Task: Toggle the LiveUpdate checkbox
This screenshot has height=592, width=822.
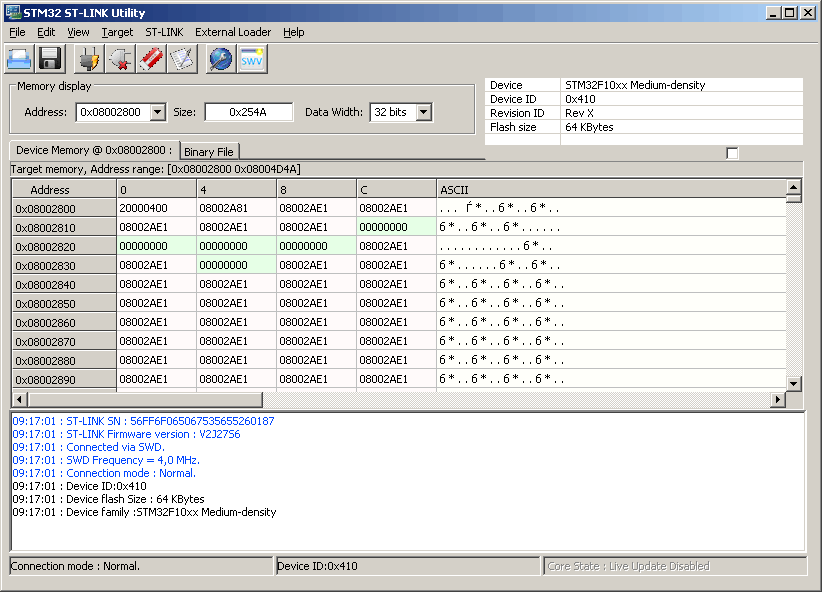Action: pyautogui.click(x=732, y=153)
